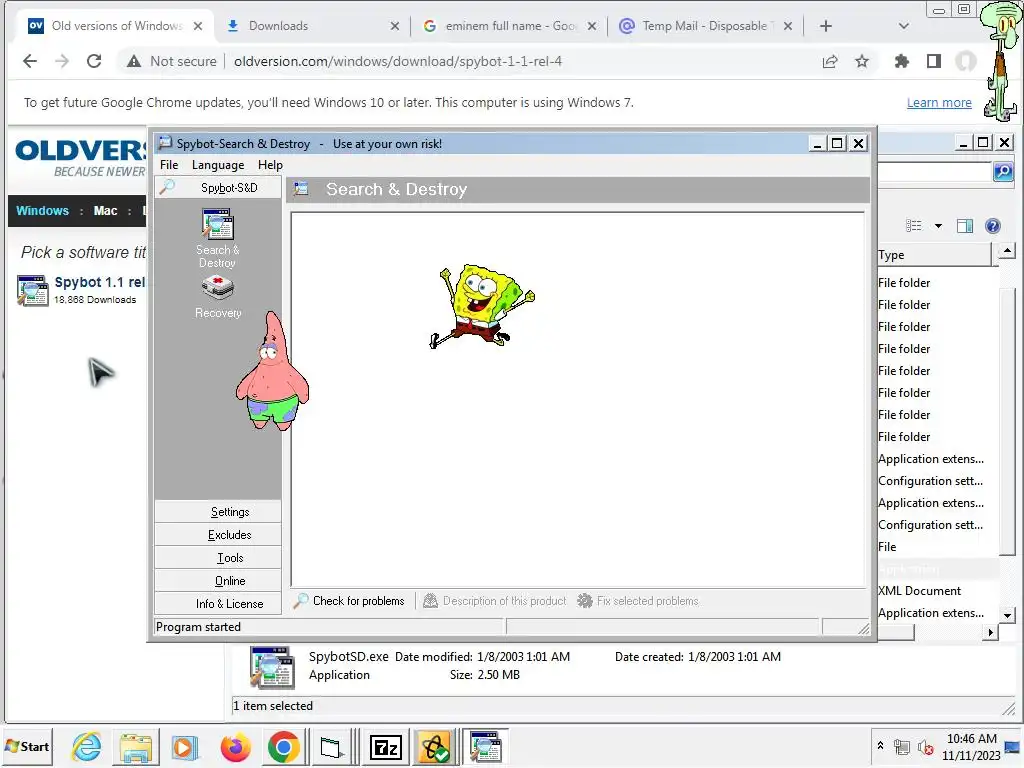Click network icon in system tray

point(902,746)
